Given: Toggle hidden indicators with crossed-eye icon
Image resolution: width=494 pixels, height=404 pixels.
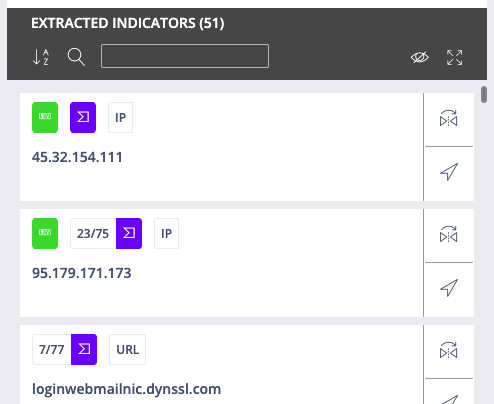Looking at the screenshot, I should [x=420, y=57].
